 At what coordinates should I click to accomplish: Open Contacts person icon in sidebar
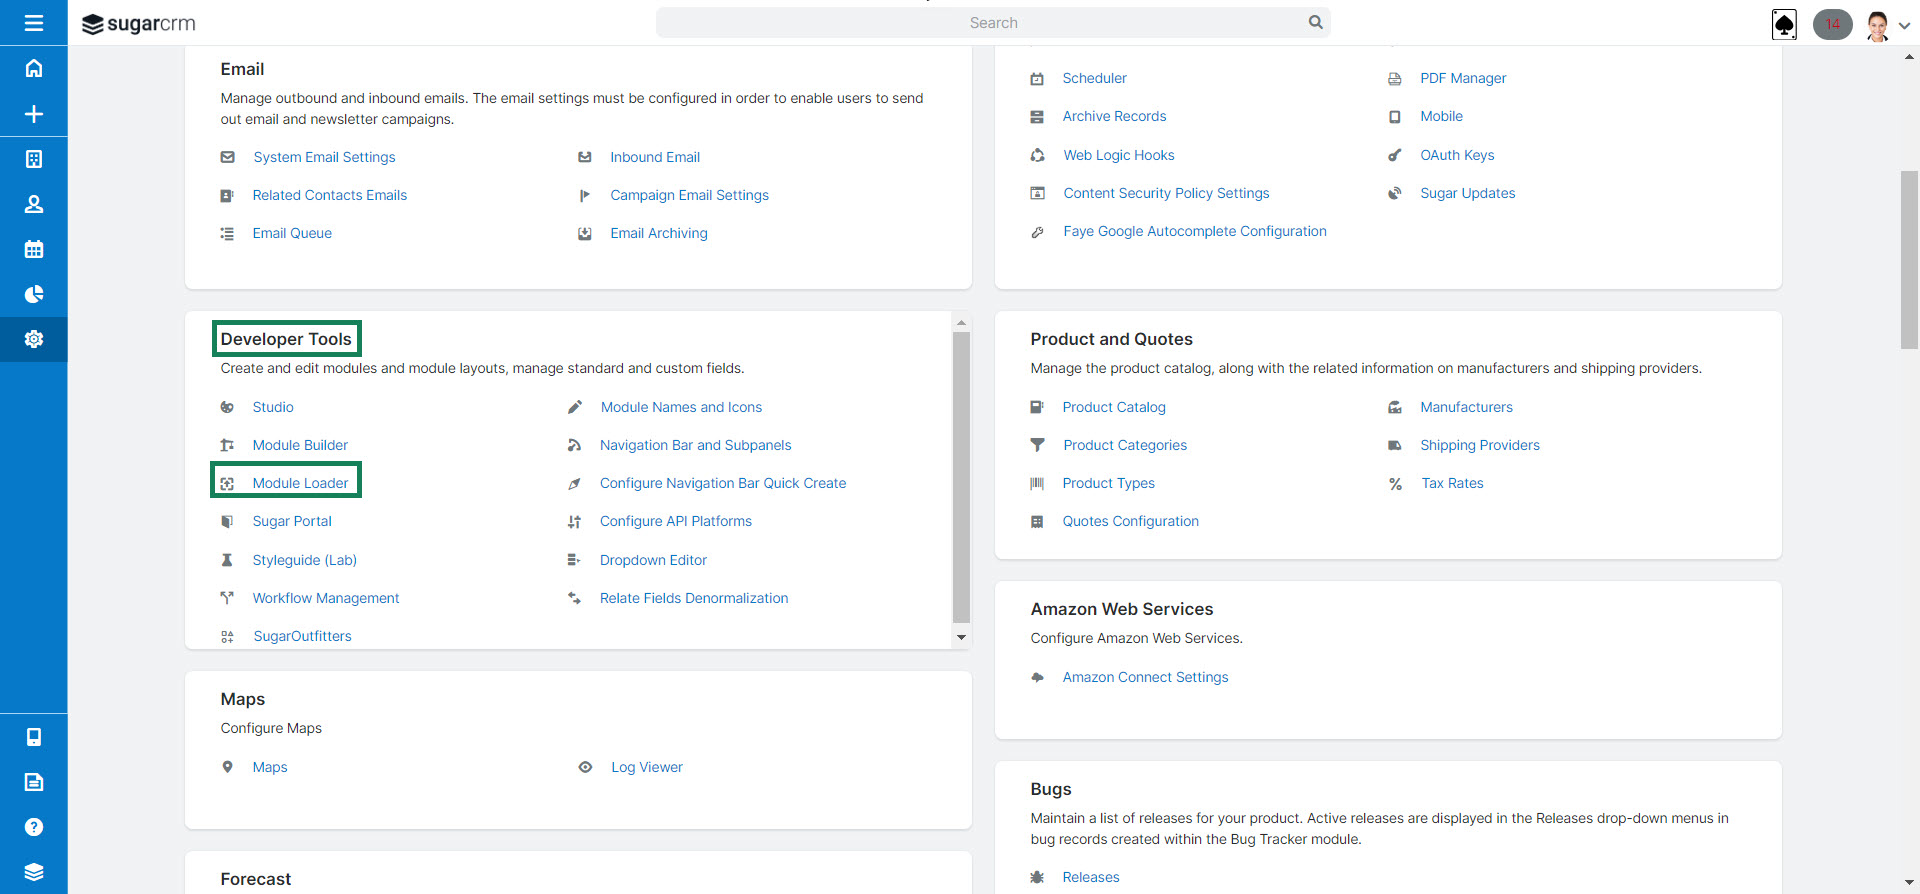pos(33,204)
